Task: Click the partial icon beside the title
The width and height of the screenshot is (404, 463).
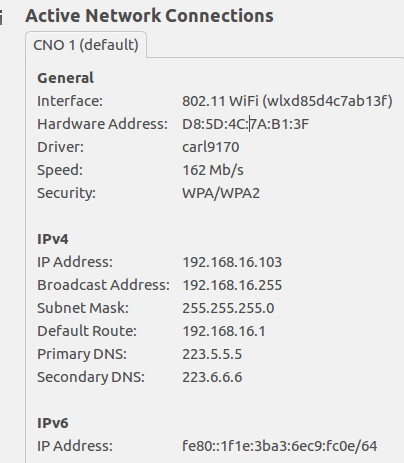Action: tap(1, 17)
